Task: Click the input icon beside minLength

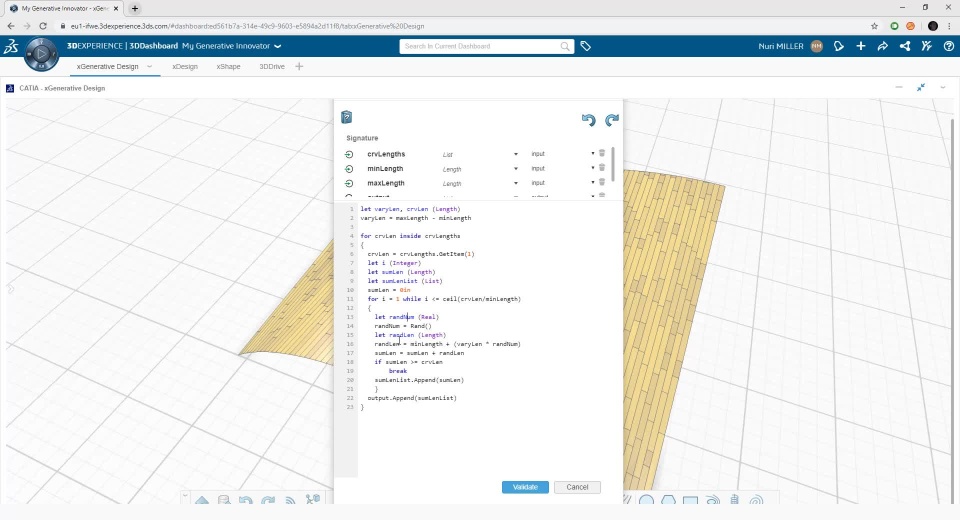Action: tap(349, 169)
